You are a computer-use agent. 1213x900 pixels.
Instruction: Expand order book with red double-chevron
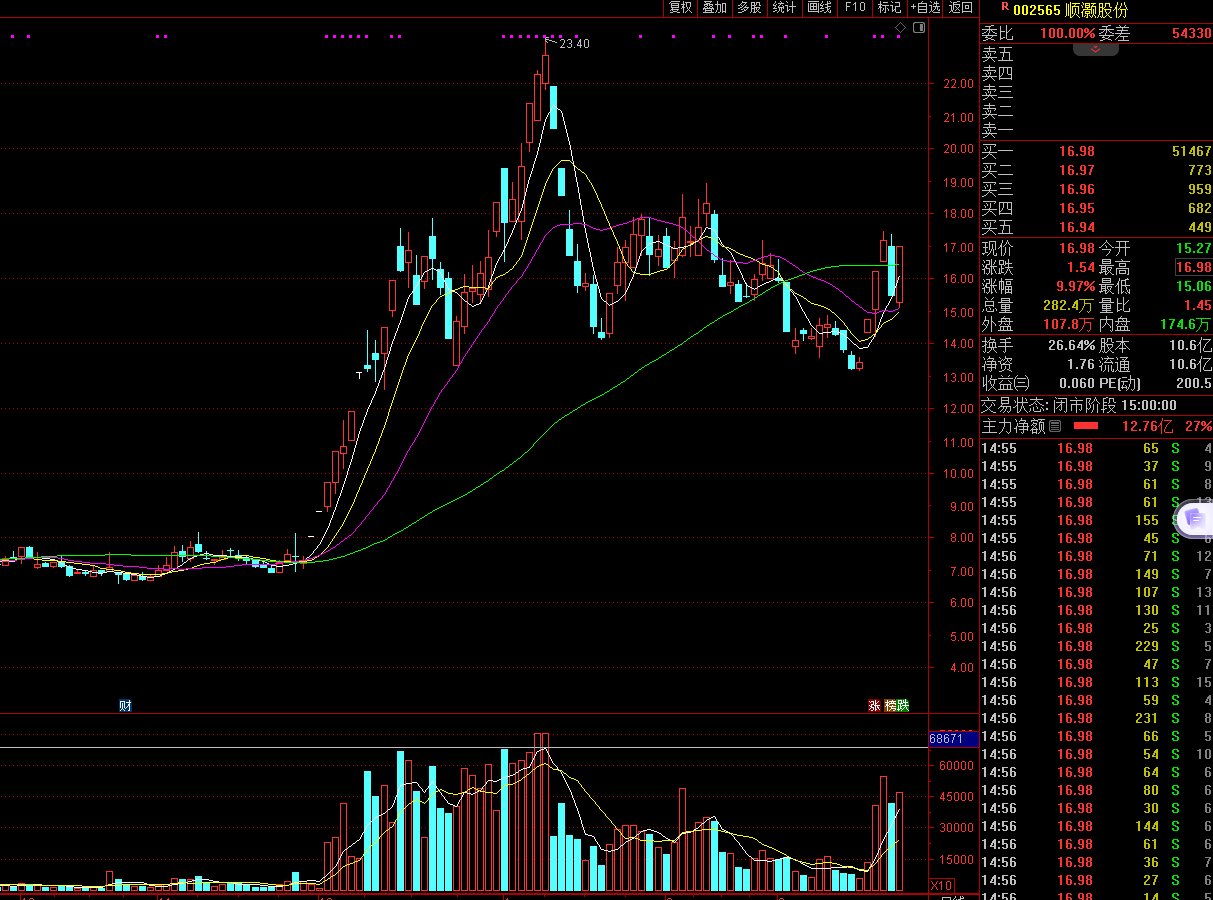point(1096,49)
